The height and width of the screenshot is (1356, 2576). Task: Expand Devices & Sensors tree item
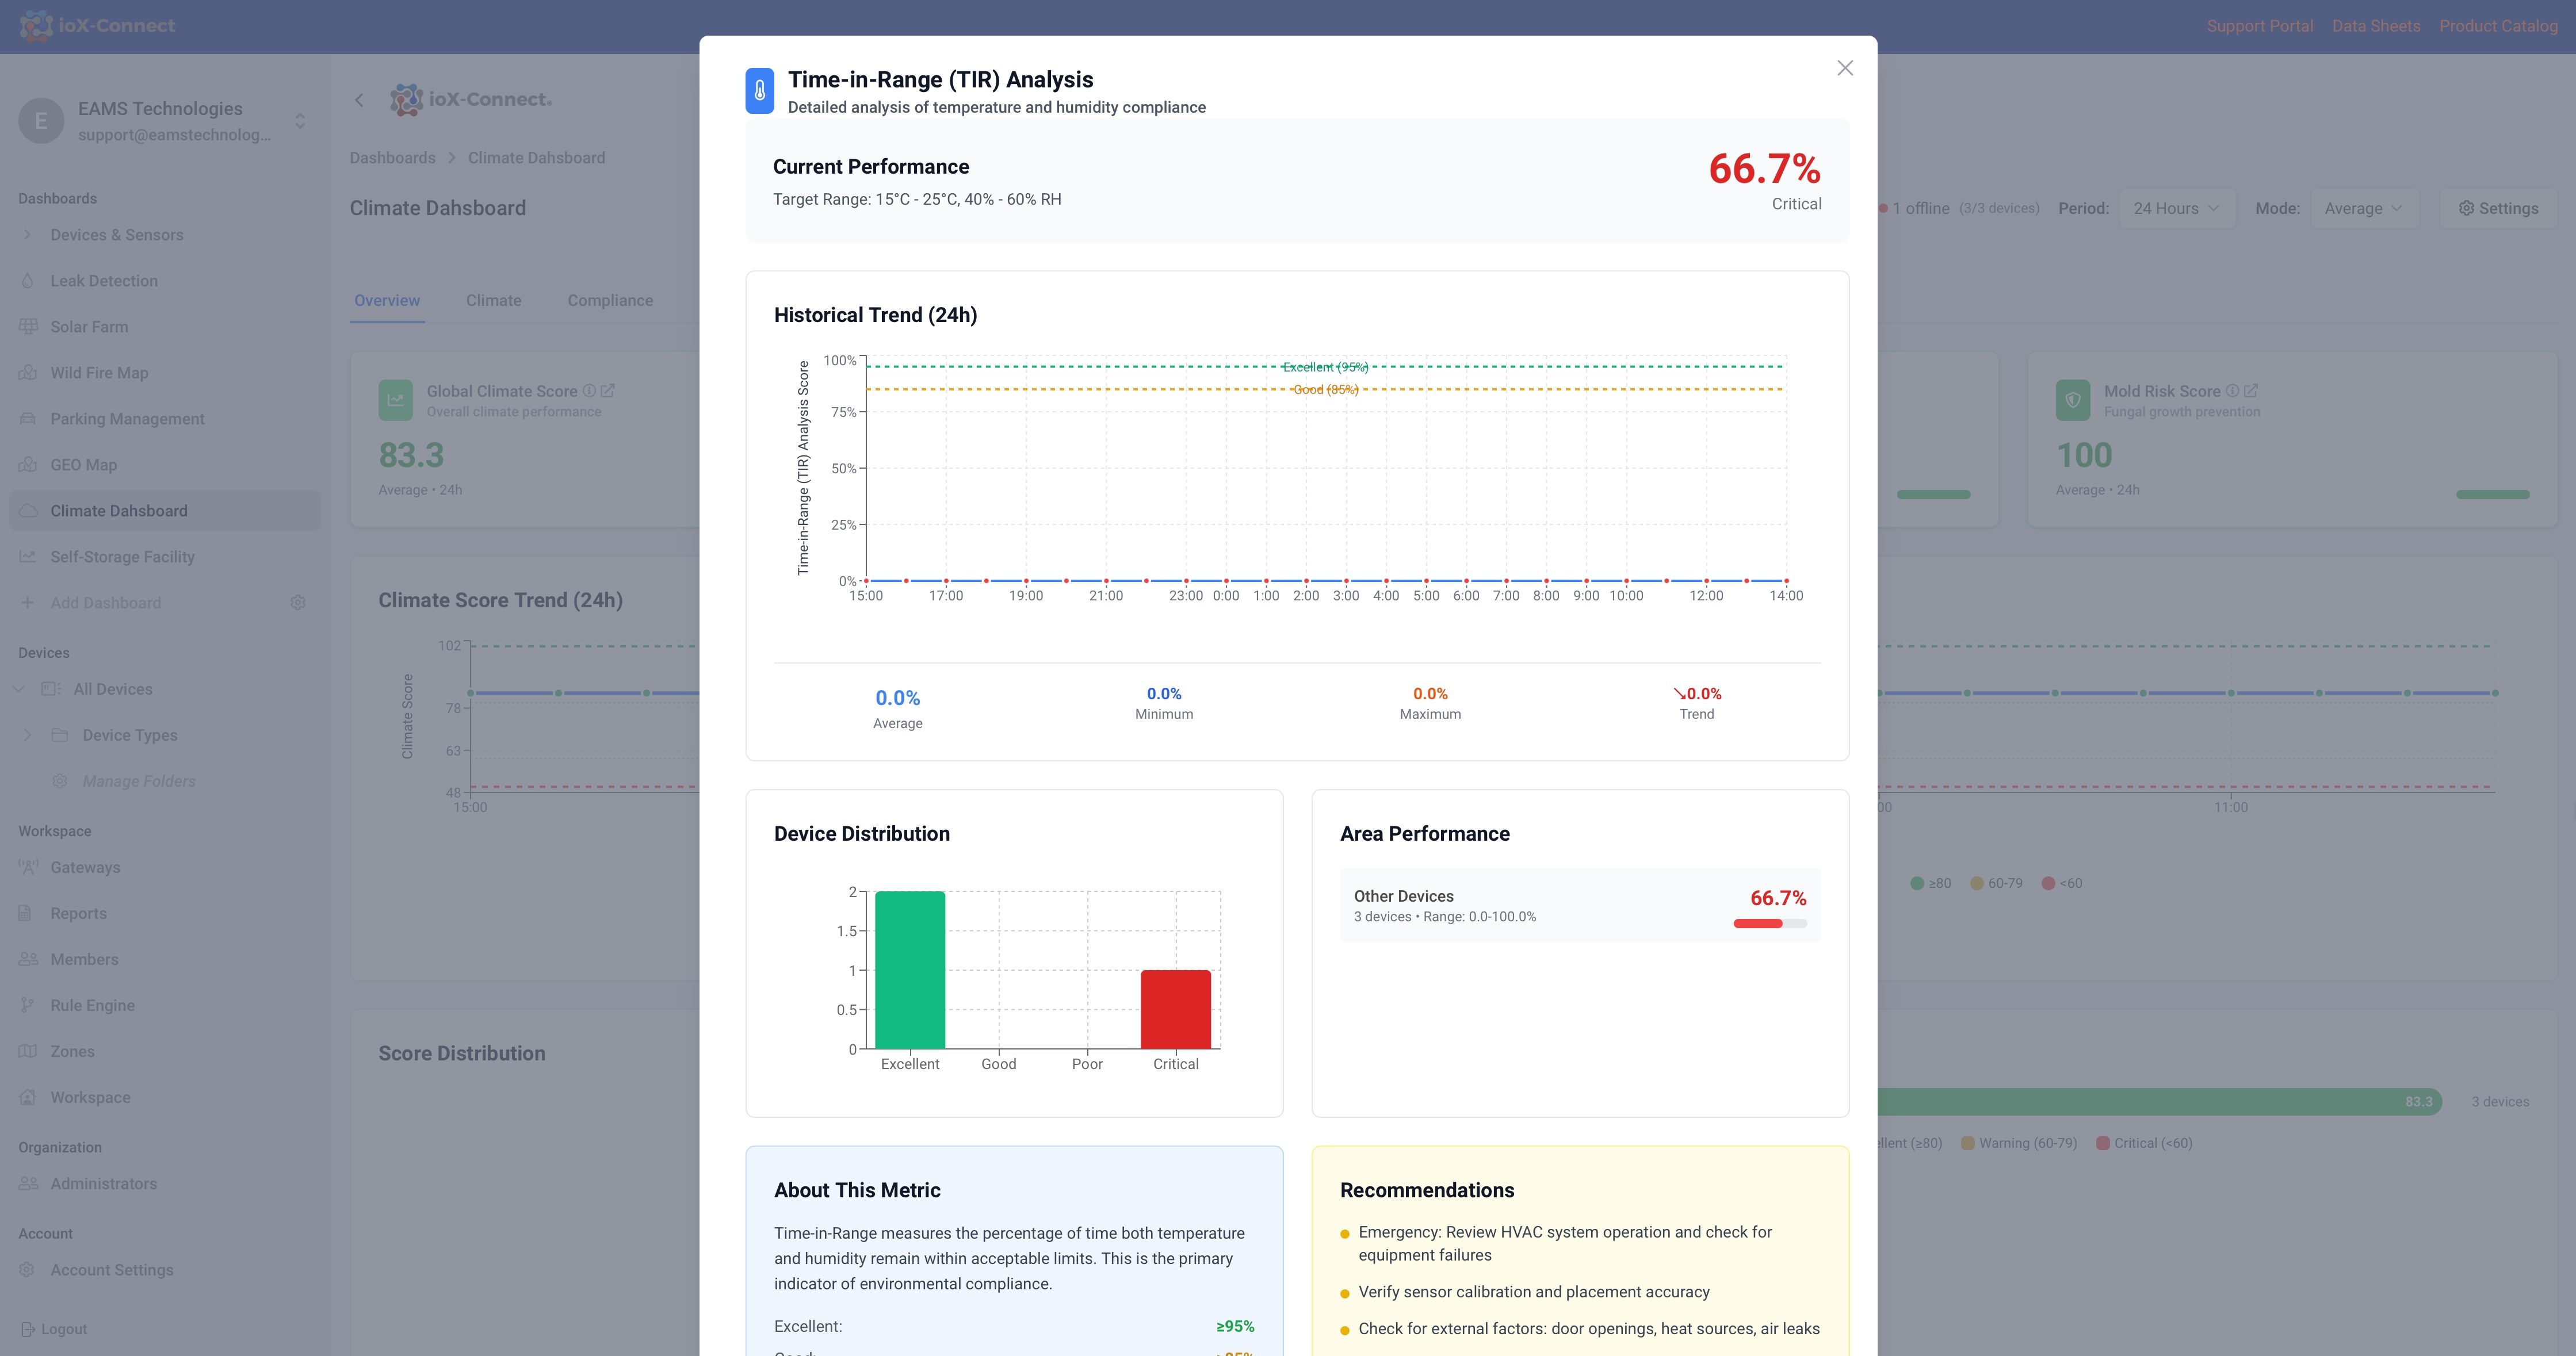[27, 235]
